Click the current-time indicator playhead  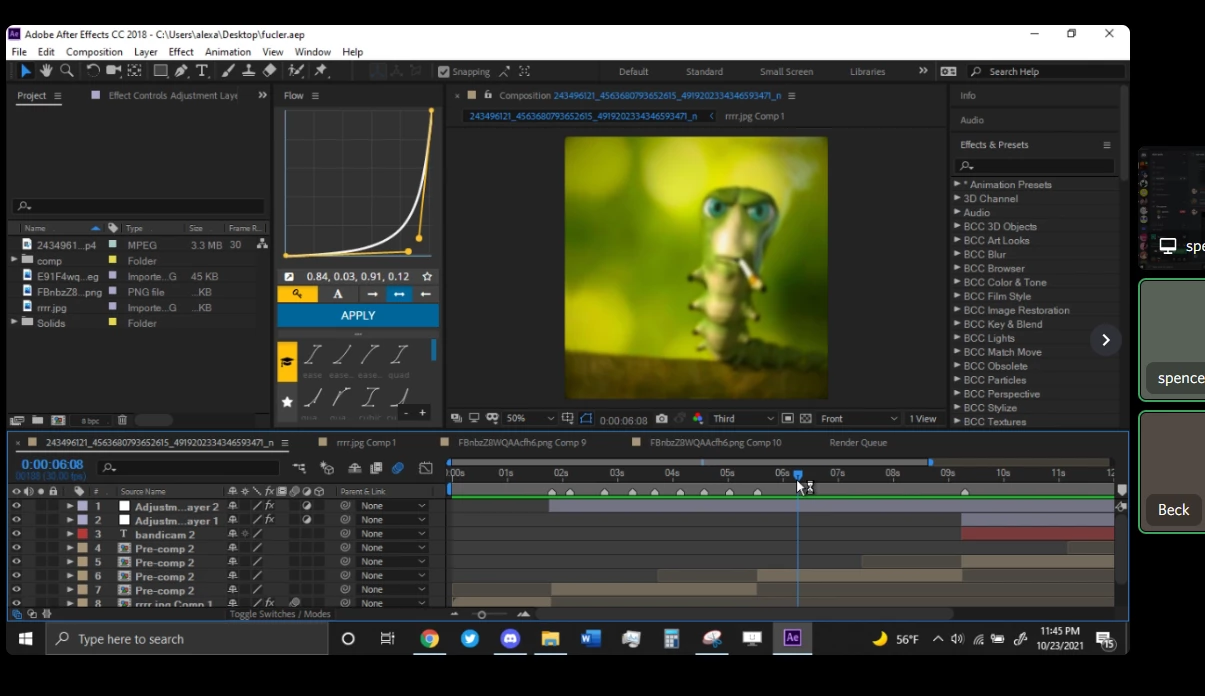coord(797,474)
